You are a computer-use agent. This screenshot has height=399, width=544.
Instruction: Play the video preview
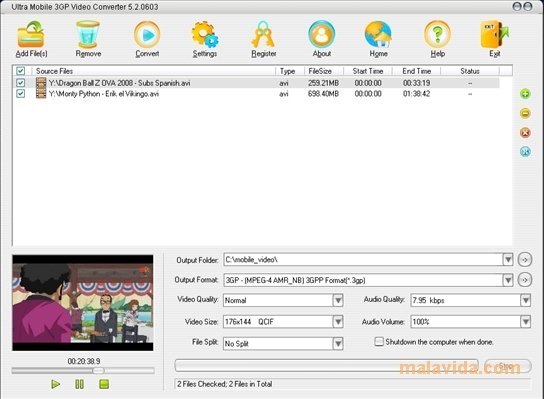(x=56, y=384)
